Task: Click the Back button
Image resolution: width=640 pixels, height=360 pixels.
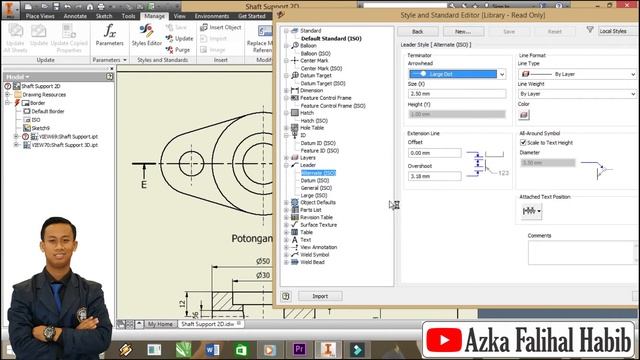Action: coord(418,31)
